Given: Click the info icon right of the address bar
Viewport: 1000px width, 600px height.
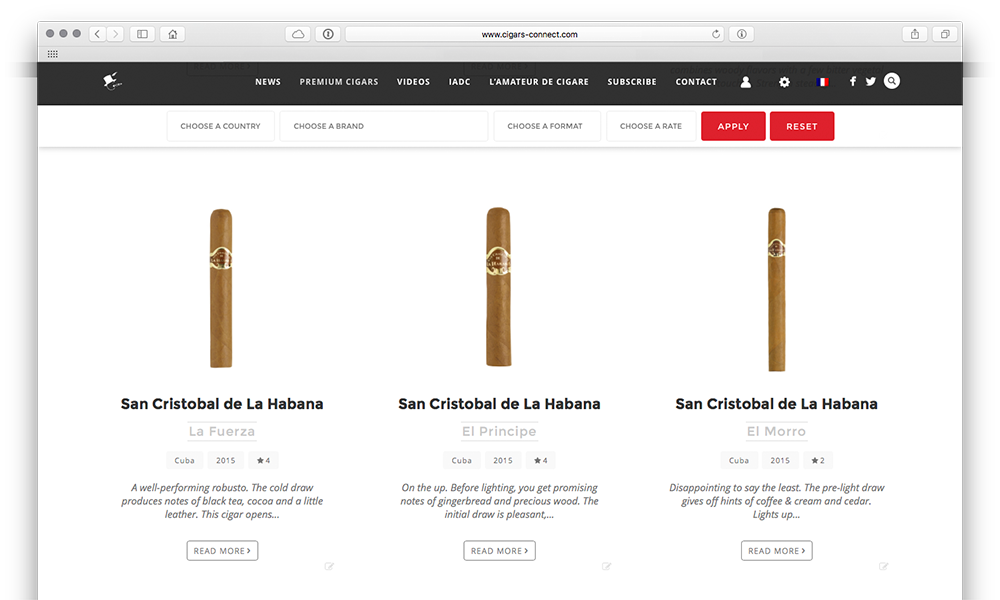Looking at the screenshot, I should (x=742, y=34).
